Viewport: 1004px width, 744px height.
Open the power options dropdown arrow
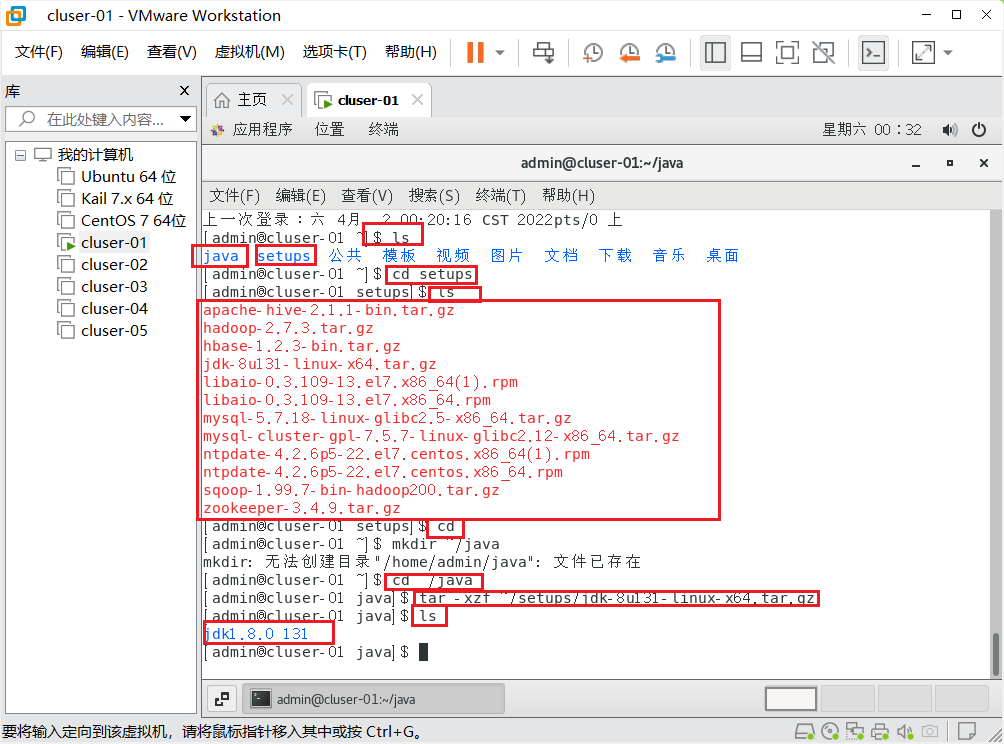(500, 53)
